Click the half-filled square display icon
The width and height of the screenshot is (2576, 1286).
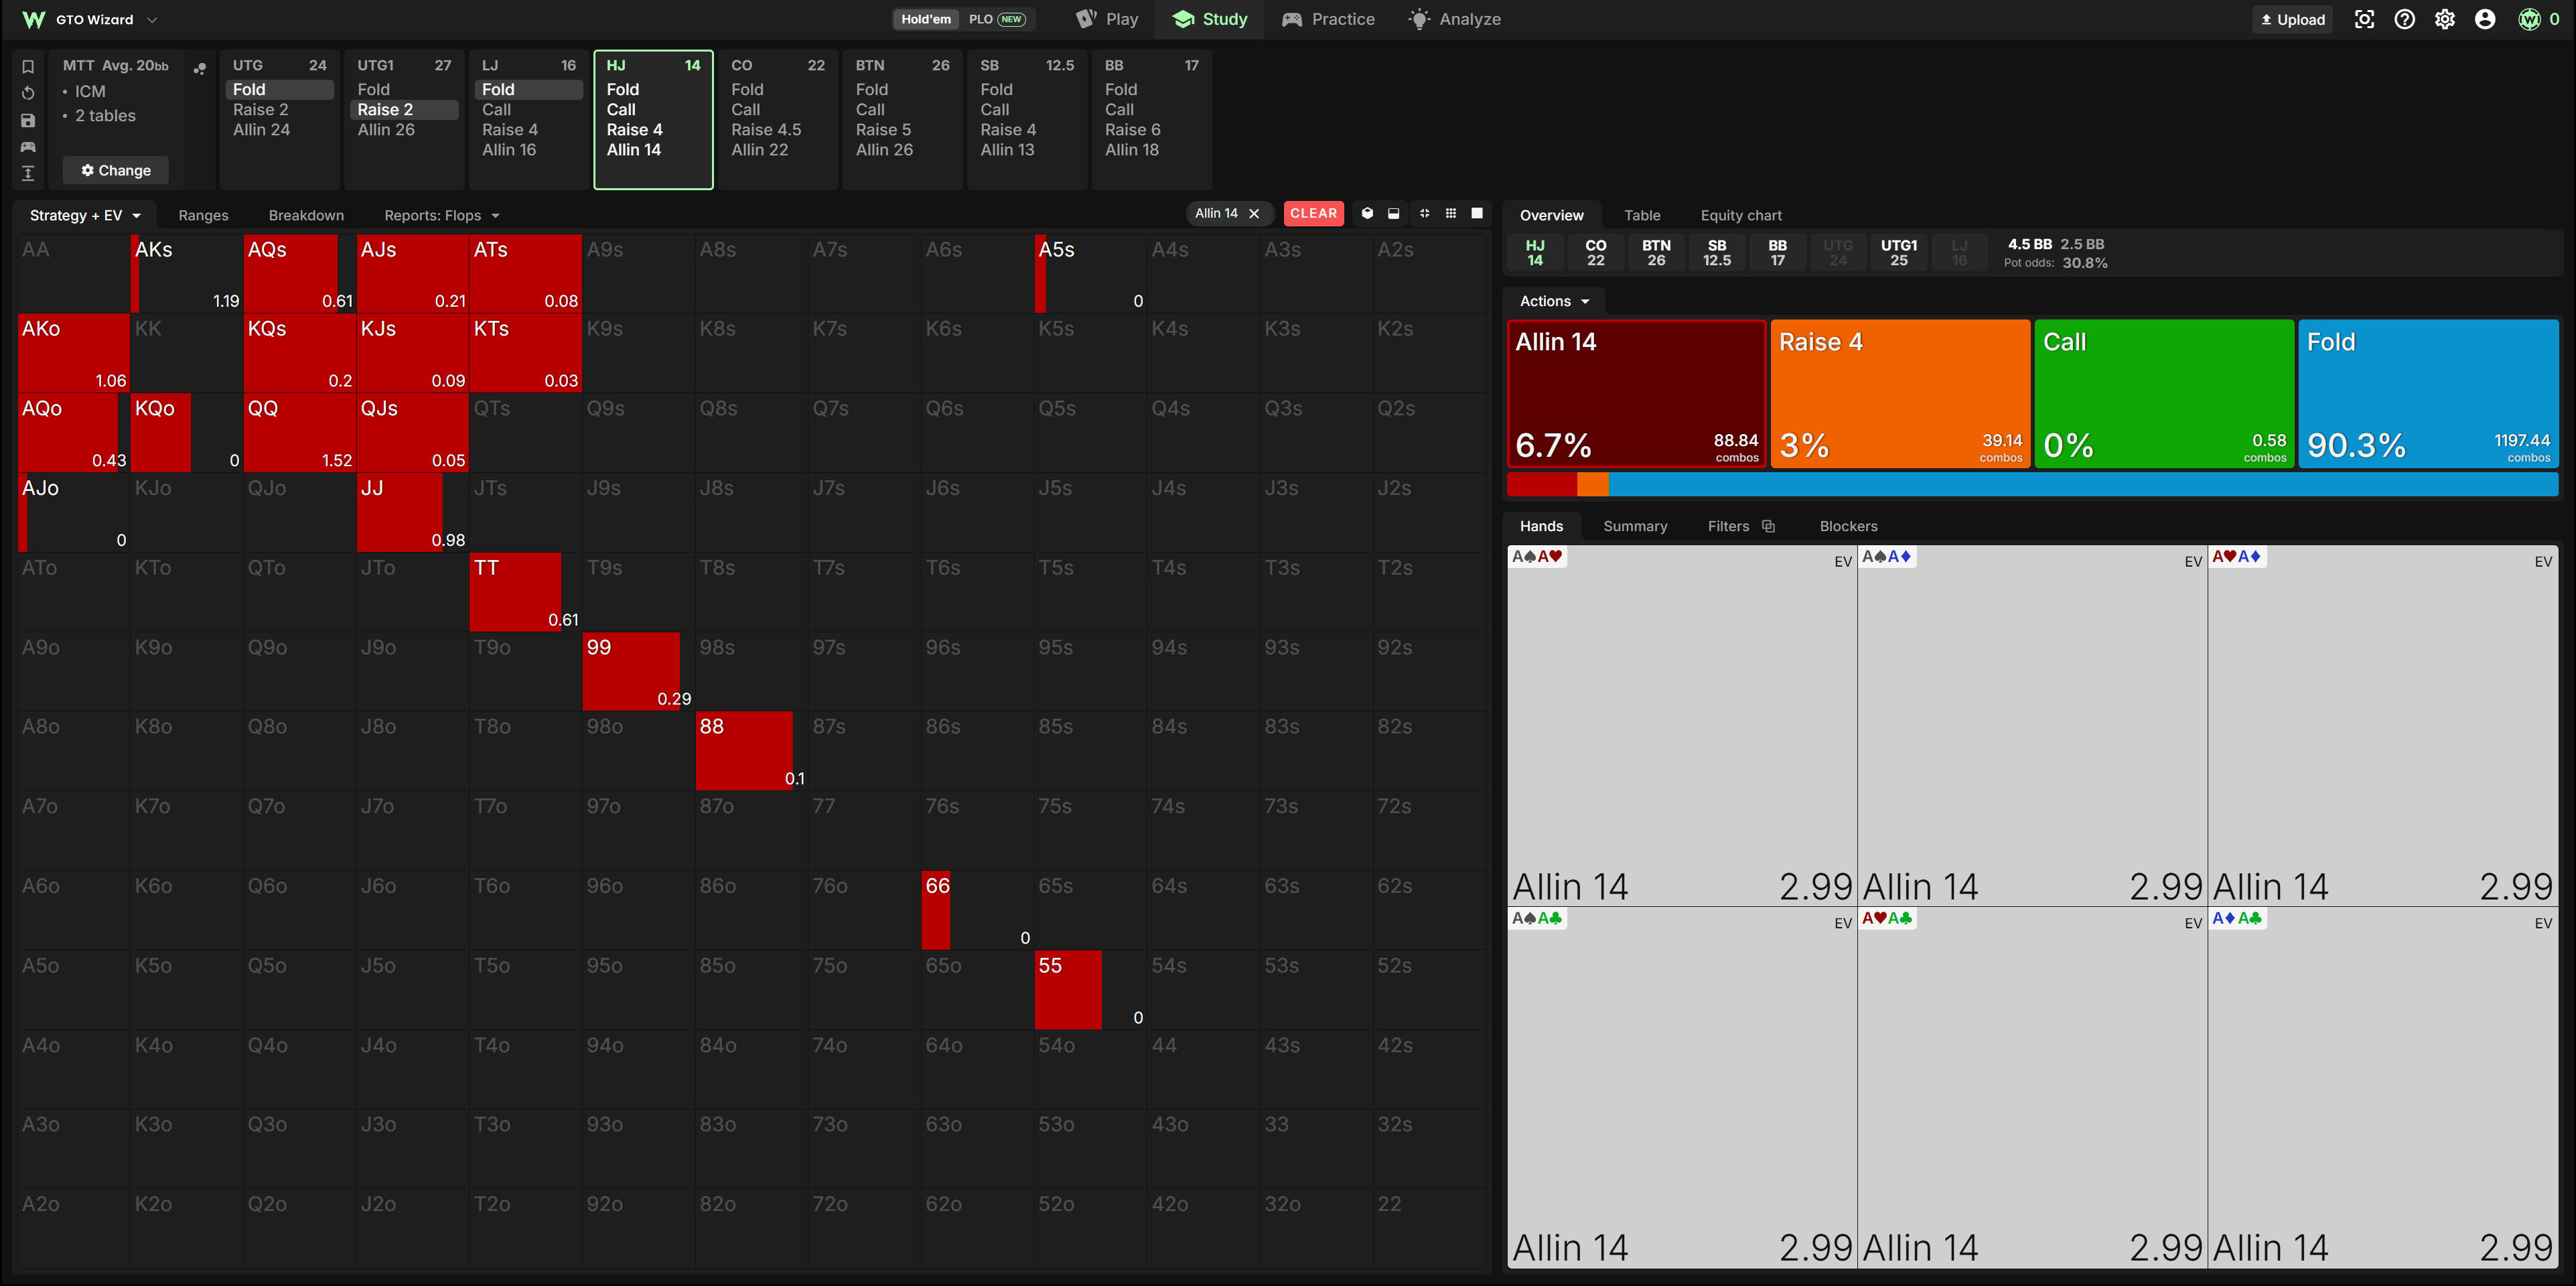[1393, 213]
